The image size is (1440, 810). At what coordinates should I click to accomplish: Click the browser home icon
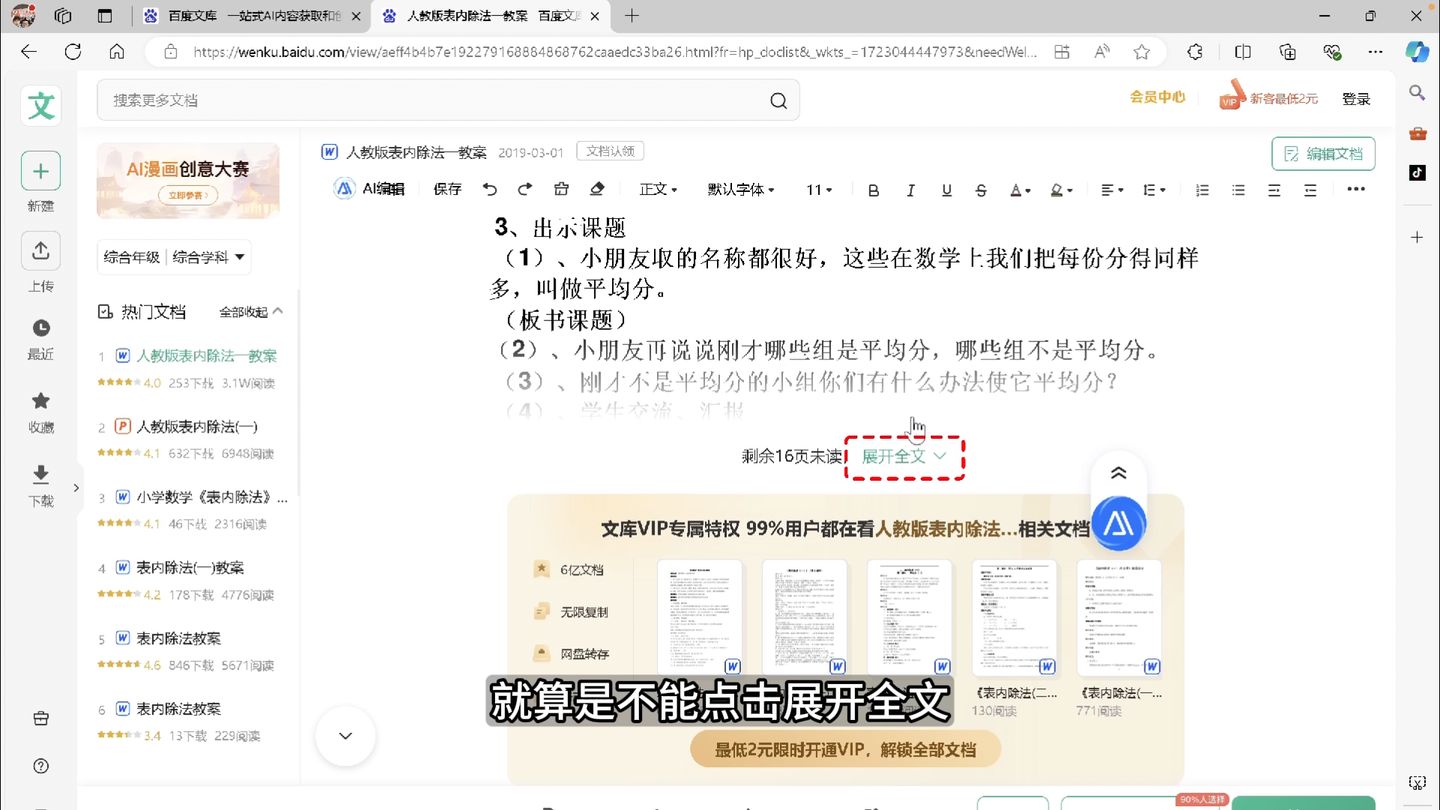[117, 52]
